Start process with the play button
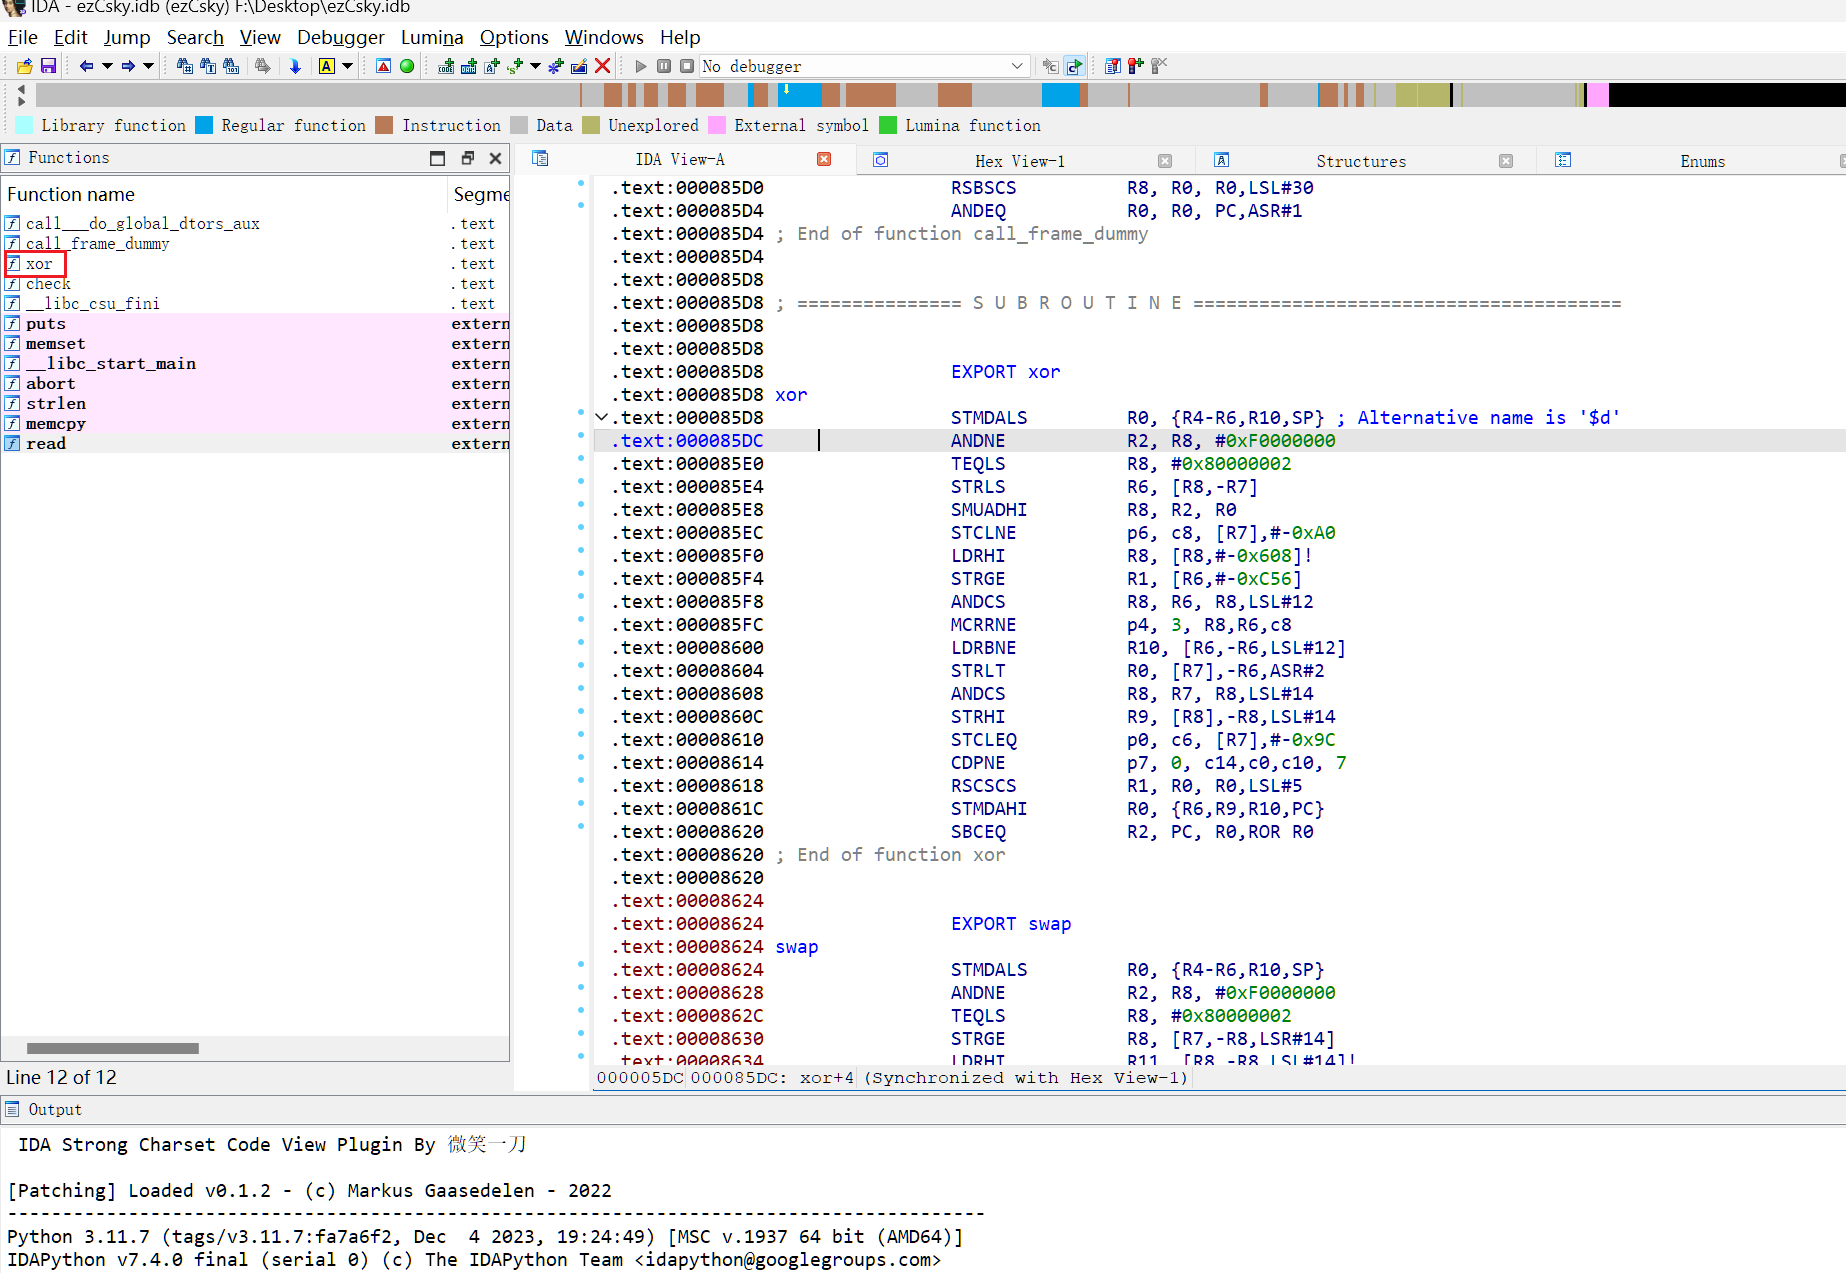The image size is (1846, 1273). (641, 66)
